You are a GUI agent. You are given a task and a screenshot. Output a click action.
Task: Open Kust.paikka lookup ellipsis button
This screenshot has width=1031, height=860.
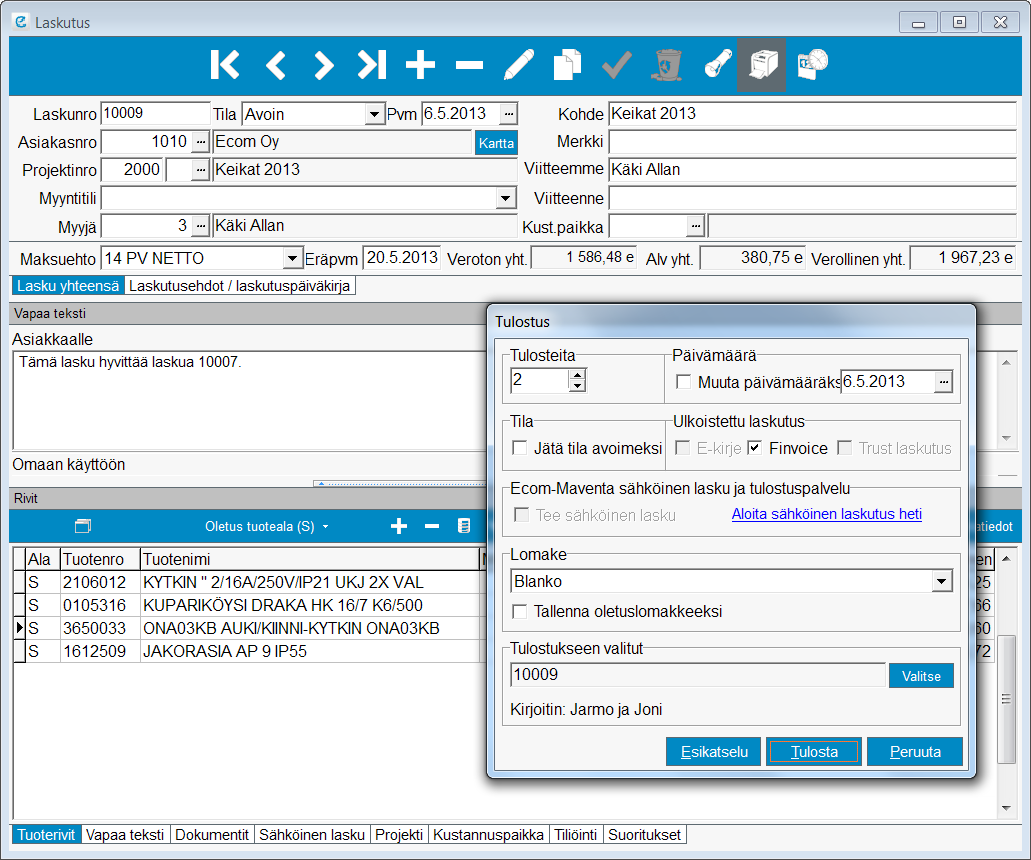pos(696,226)
